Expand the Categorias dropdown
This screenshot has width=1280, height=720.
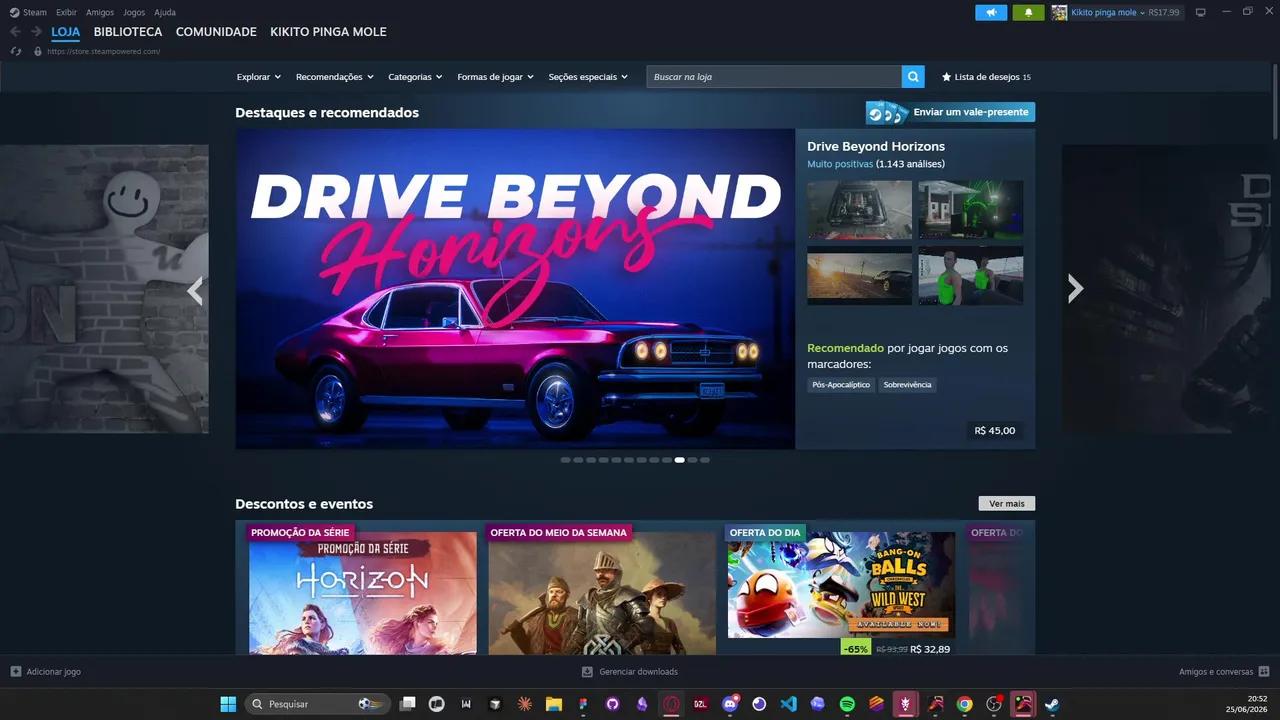coord(415,77)
